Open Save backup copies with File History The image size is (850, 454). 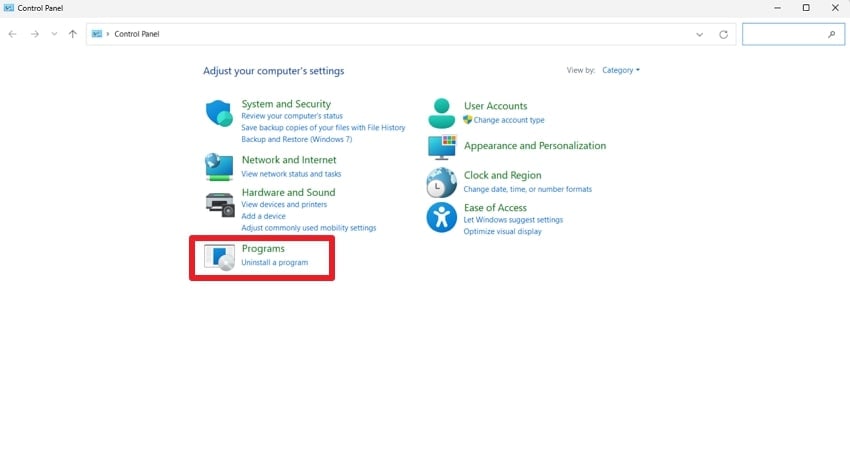(x=323, y=127)
